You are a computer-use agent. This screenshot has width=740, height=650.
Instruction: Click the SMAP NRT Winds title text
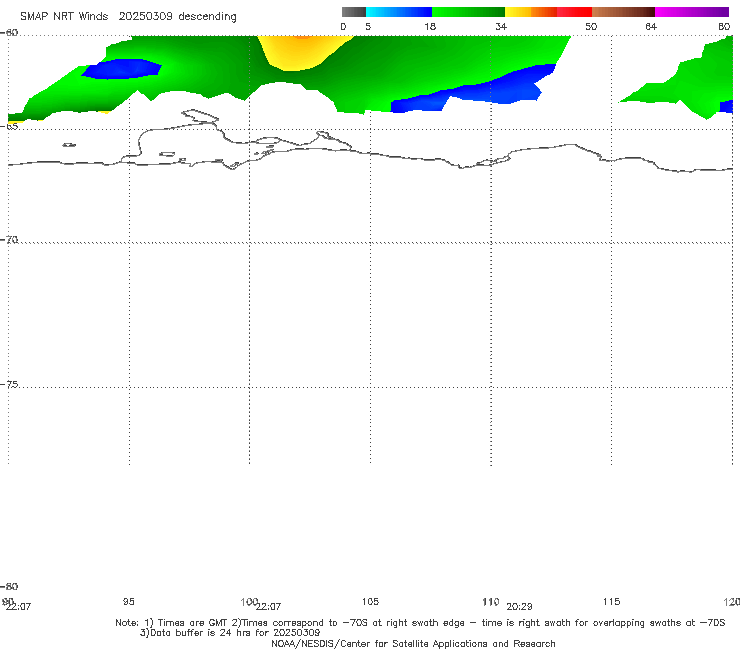point(128,16)
